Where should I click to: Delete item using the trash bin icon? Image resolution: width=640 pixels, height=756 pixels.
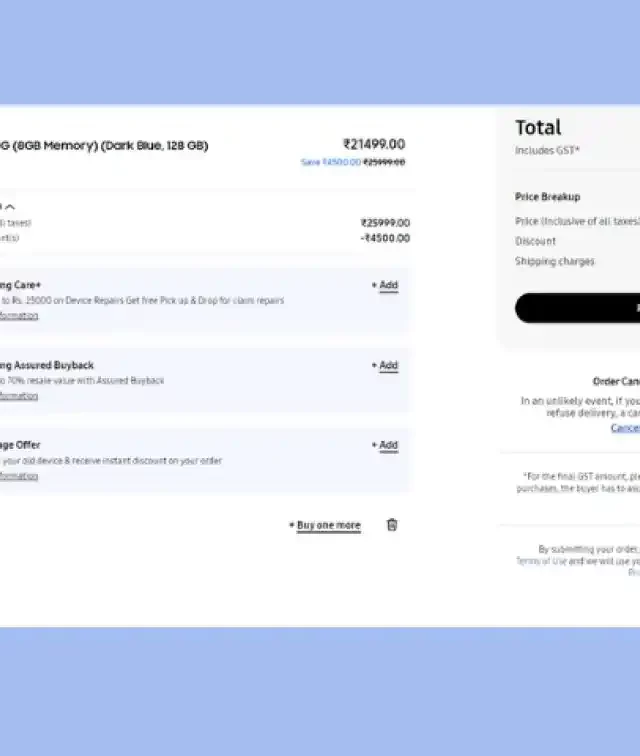point(392,525)
